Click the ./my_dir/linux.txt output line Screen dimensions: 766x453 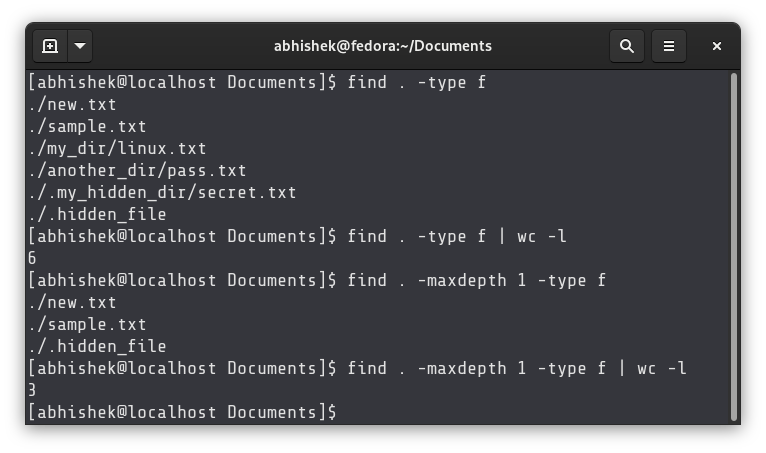(x=117, y=149)
